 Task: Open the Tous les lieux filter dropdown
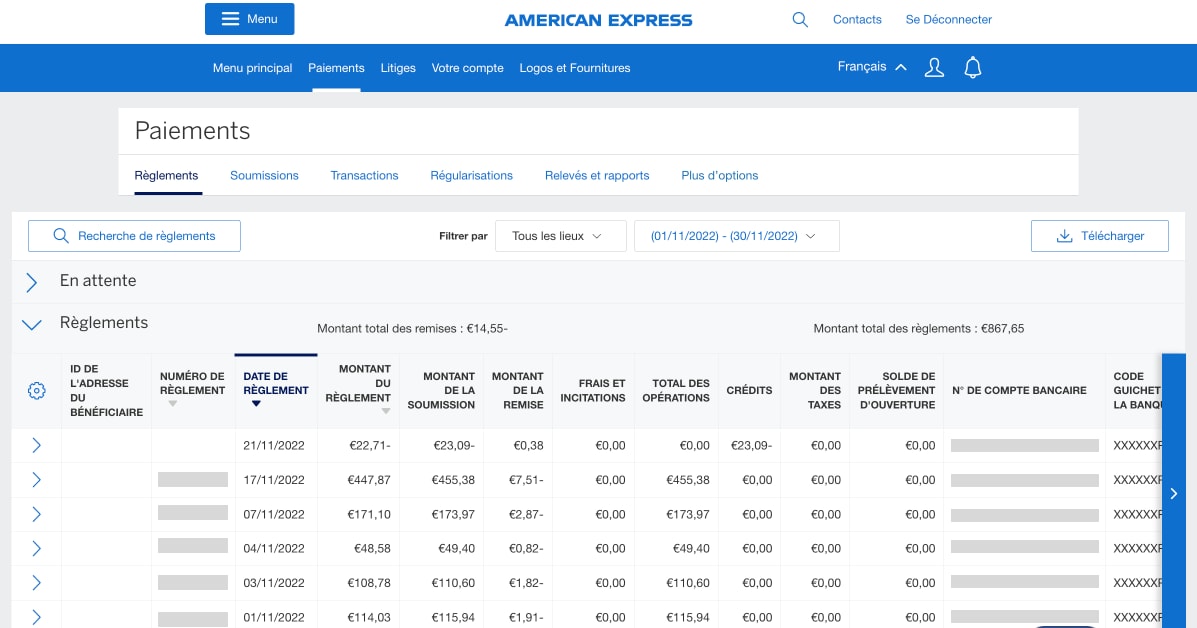pos(560,236)
